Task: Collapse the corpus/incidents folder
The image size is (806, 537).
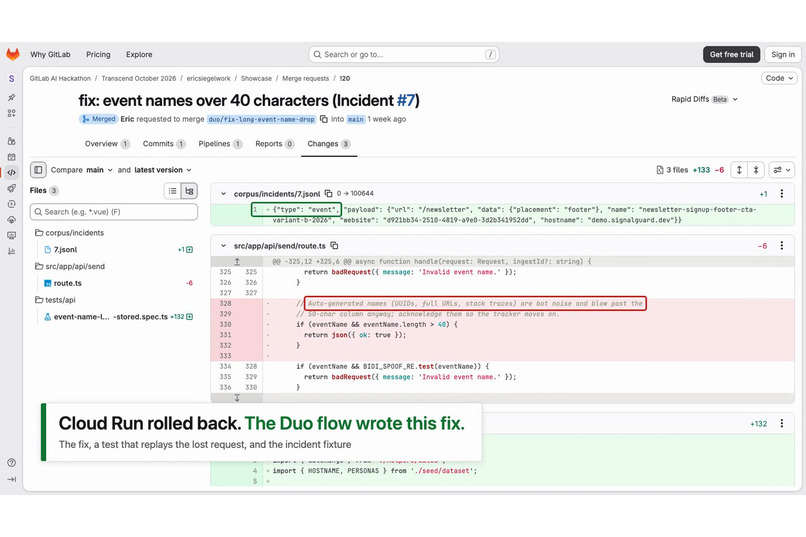Action: point(69,233)
